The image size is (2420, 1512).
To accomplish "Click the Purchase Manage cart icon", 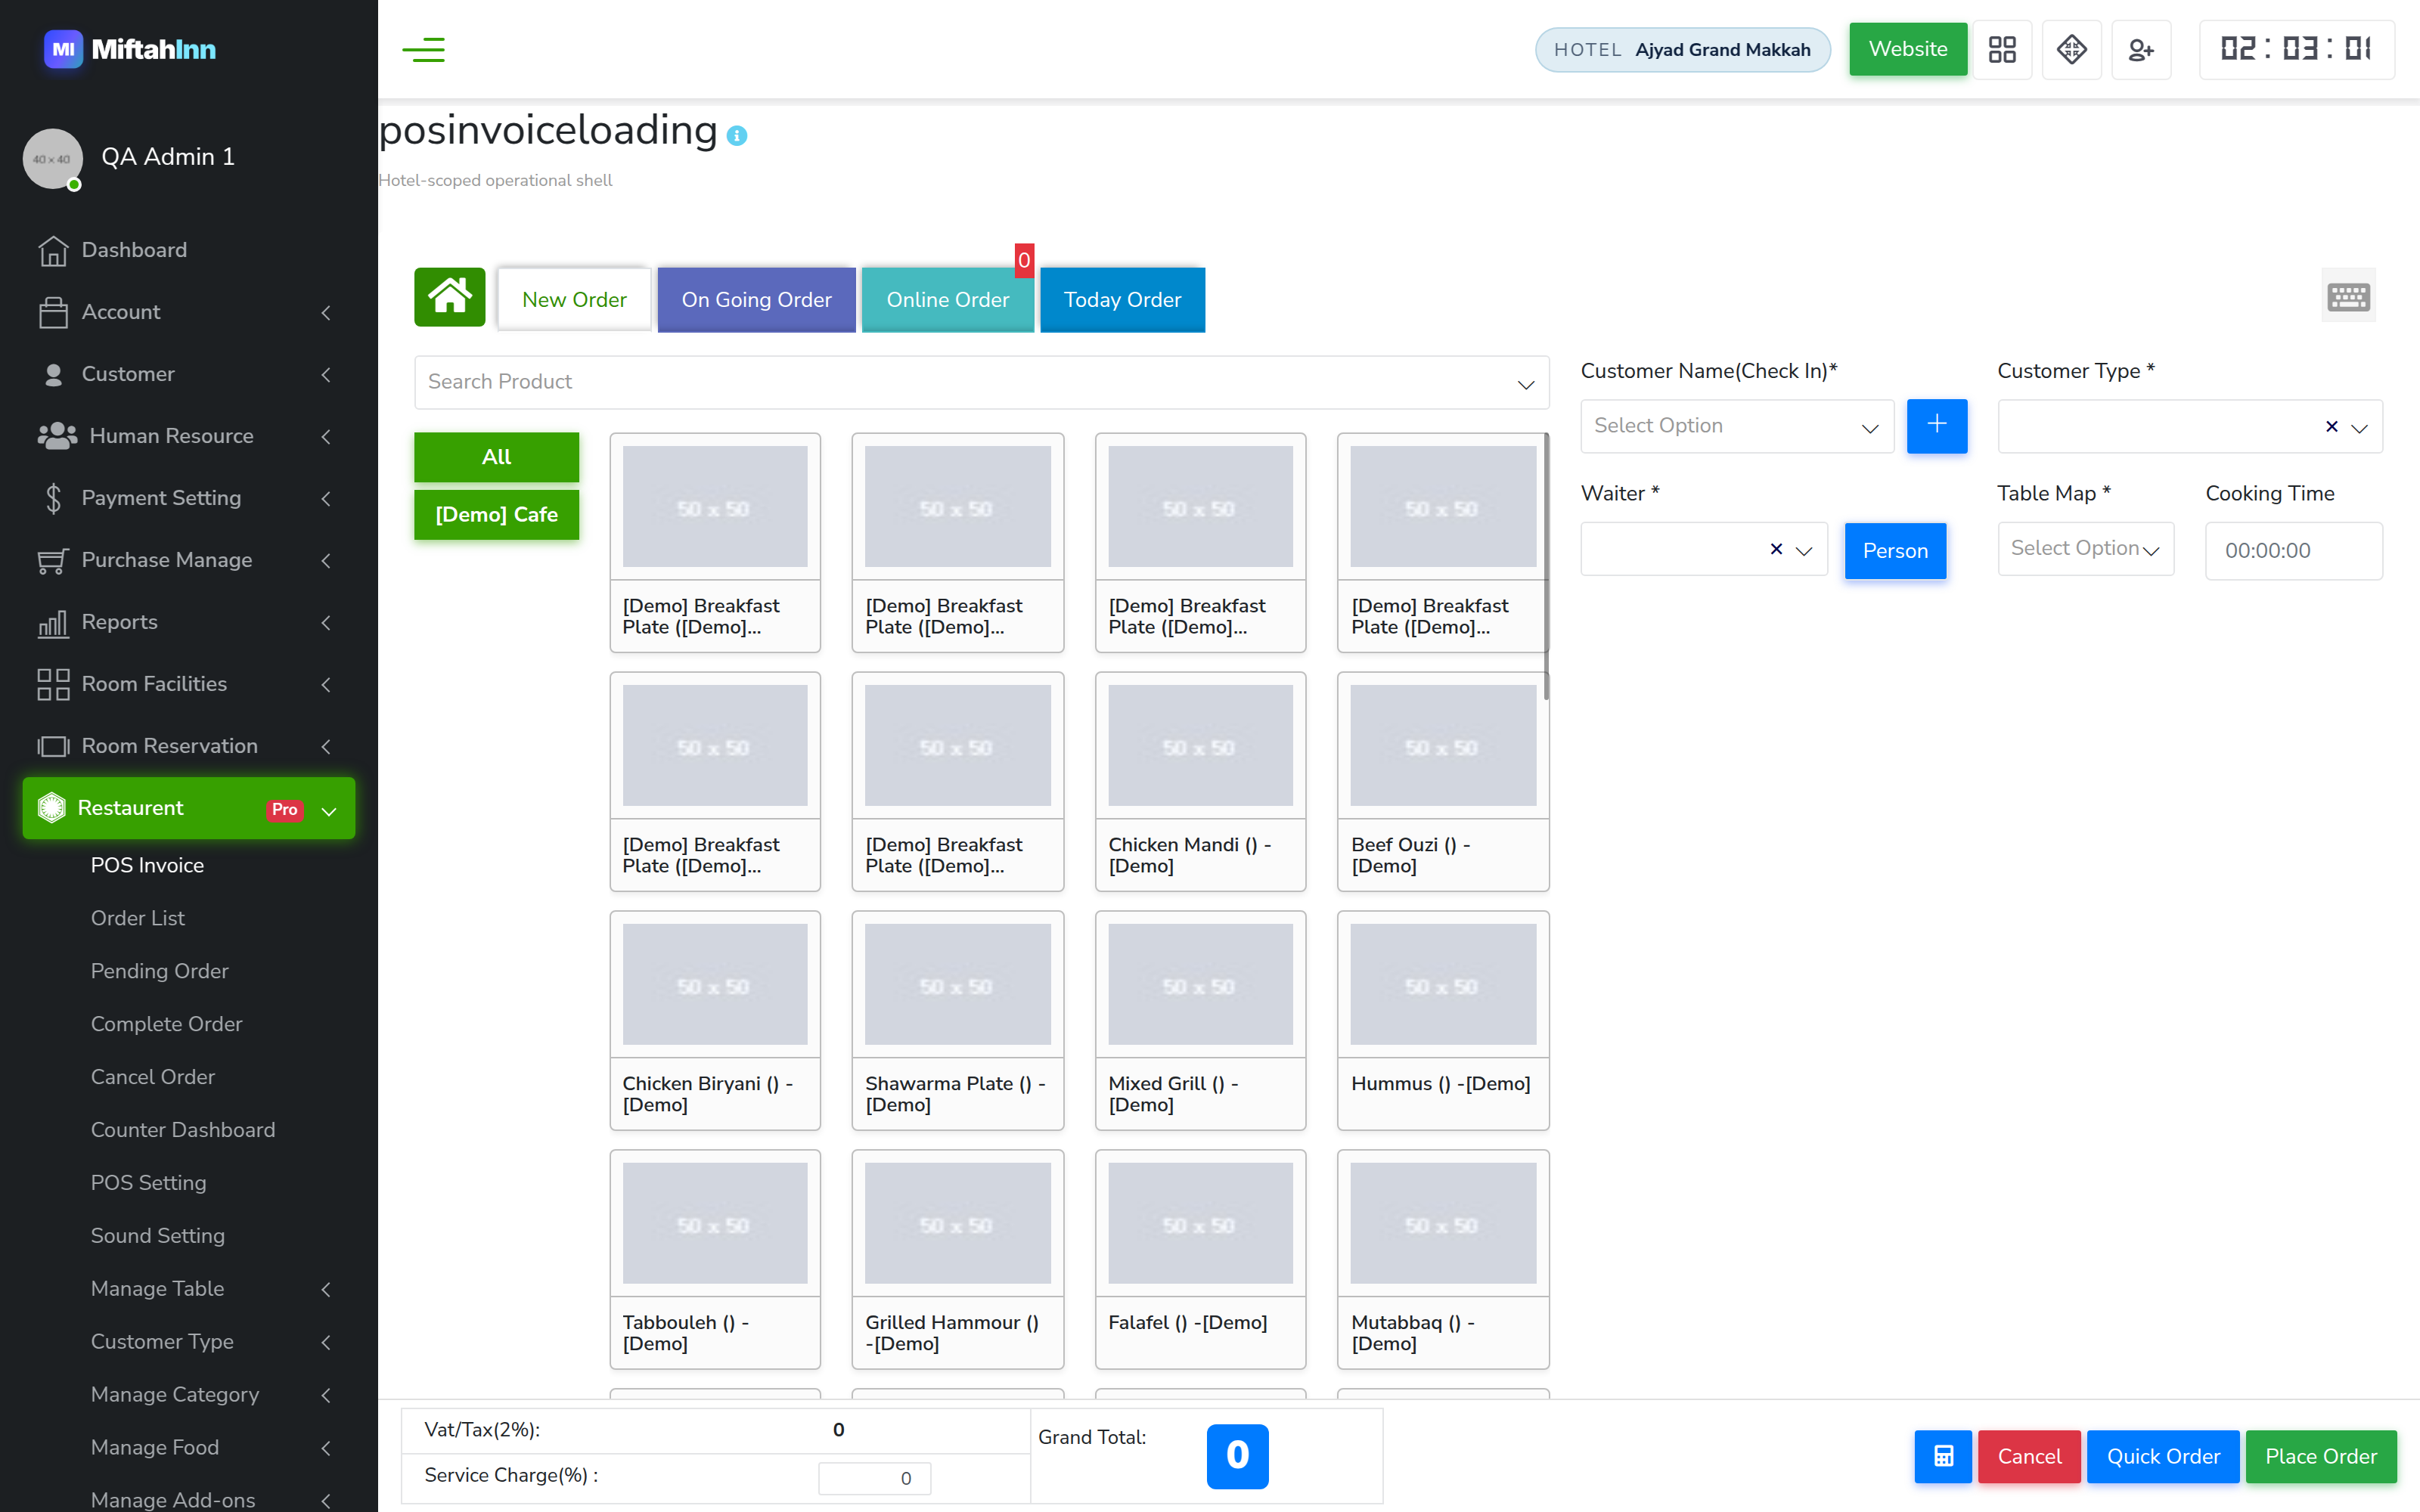I will pyautogui.click(x=53, y=561).
